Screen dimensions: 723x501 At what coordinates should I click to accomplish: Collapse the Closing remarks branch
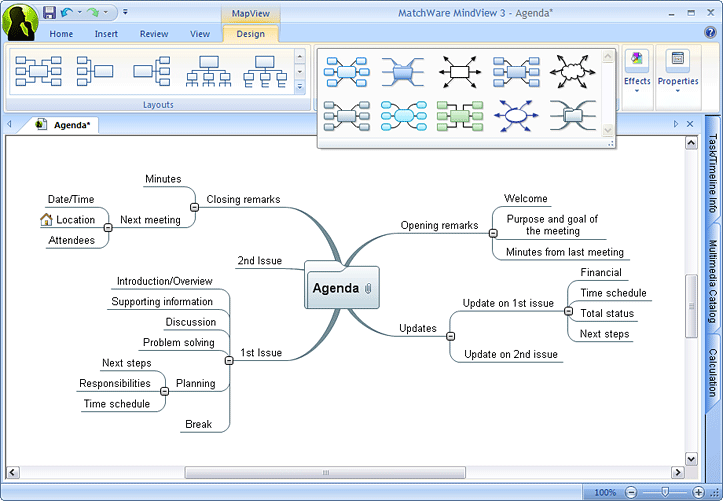pos(194,207)
